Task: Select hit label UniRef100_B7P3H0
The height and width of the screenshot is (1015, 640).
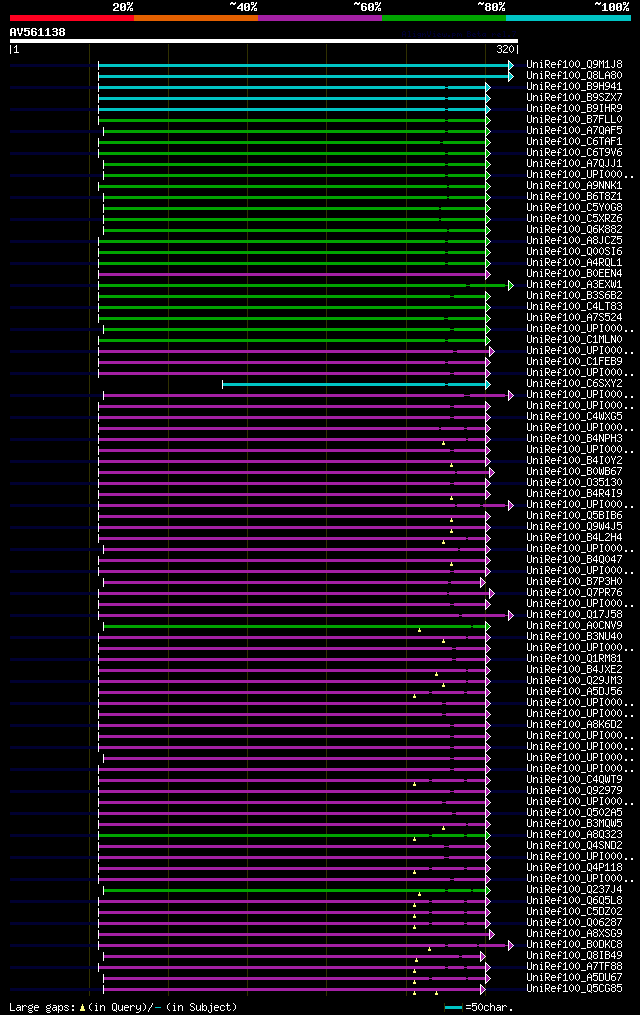Action: (574, 582)
